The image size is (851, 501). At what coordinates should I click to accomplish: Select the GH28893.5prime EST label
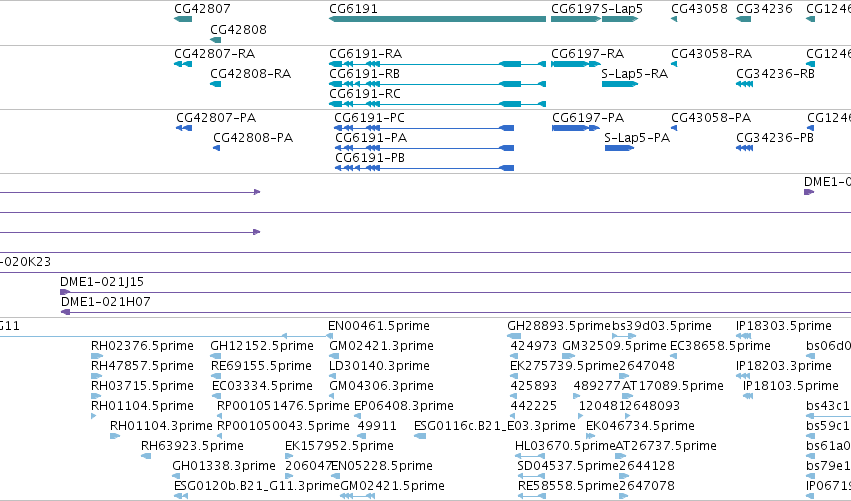[559, 326]
